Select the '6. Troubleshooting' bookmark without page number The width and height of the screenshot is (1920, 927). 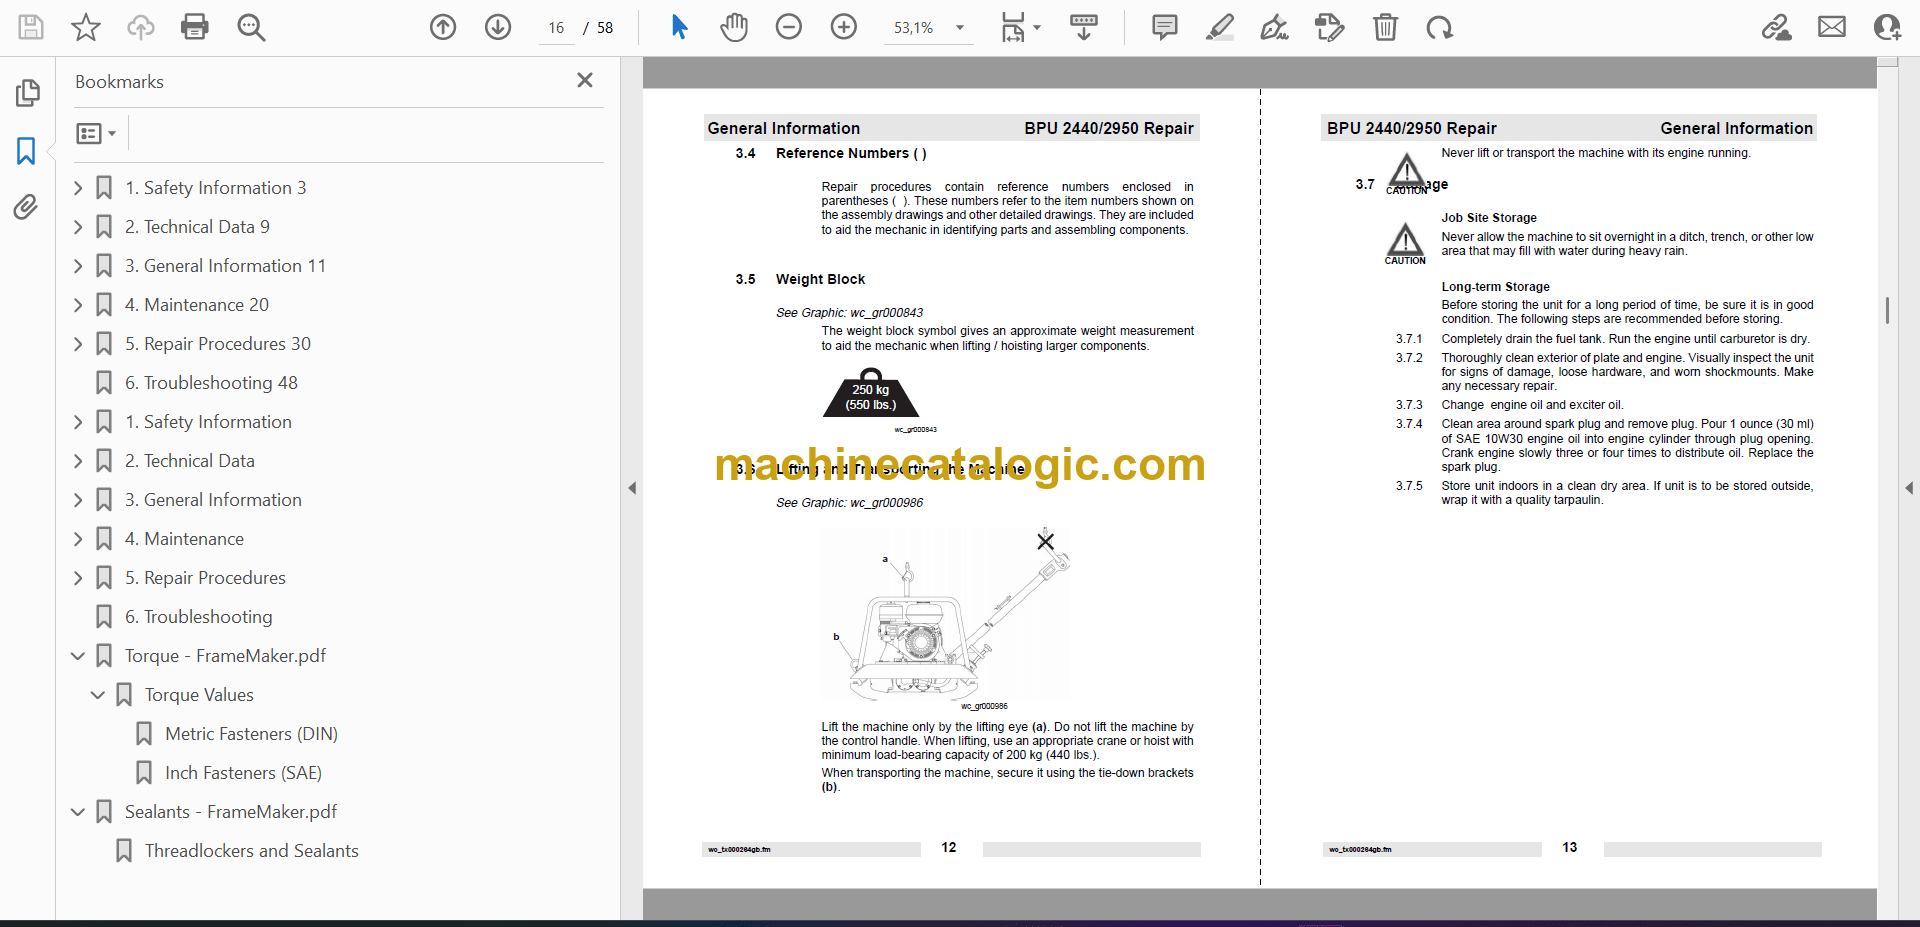click(x=198, y=617)
